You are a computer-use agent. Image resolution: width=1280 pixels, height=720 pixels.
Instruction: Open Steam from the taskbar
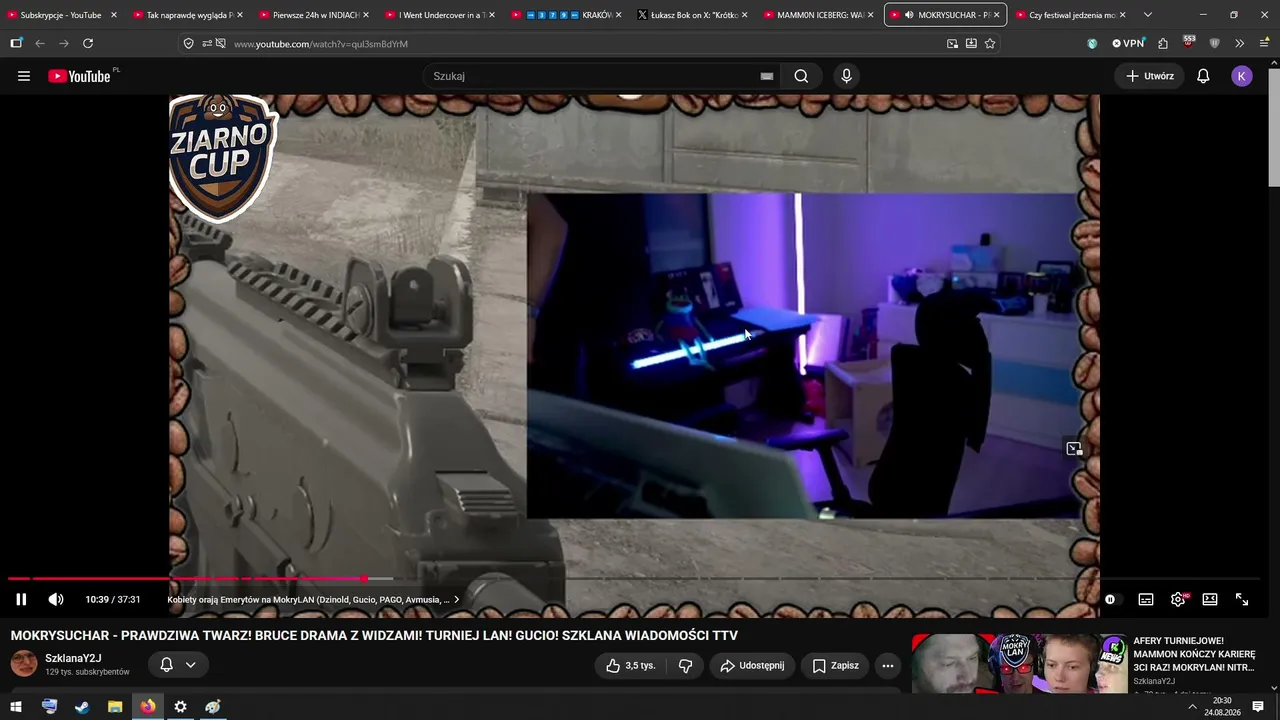(82, 707)
